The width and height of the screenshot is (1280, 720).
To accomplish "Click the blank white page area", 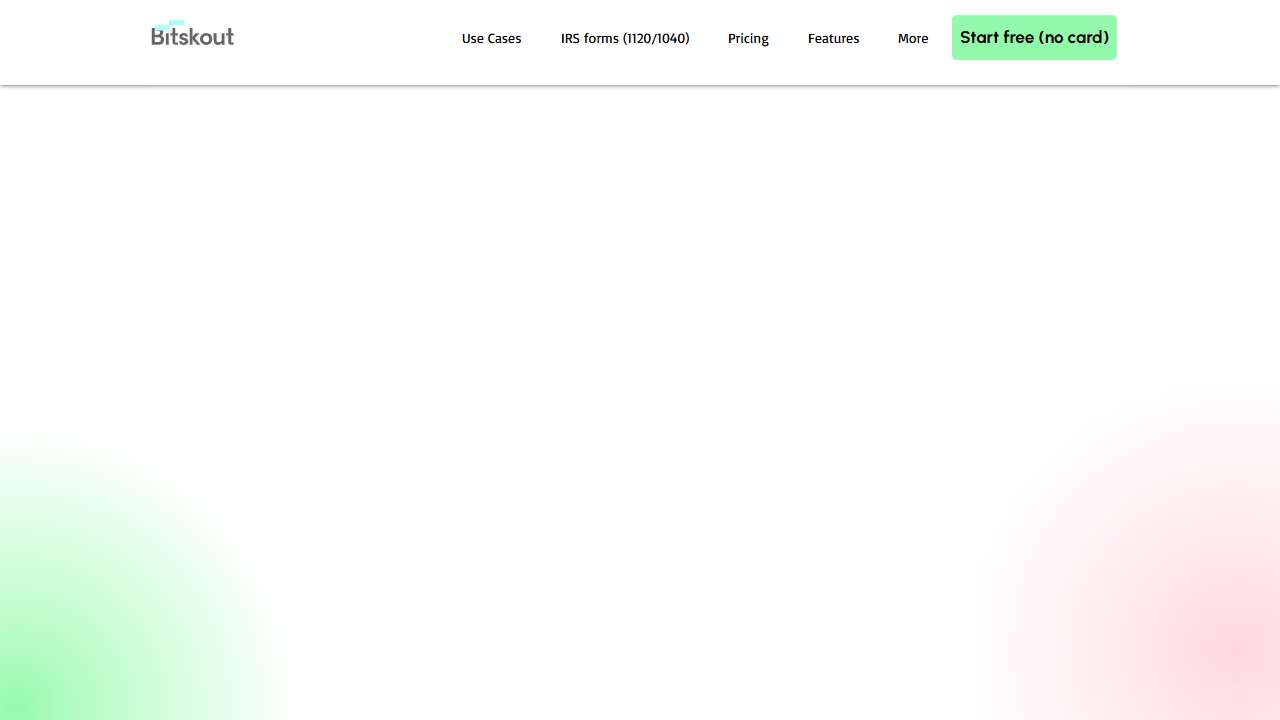I will tap(640, 300).
